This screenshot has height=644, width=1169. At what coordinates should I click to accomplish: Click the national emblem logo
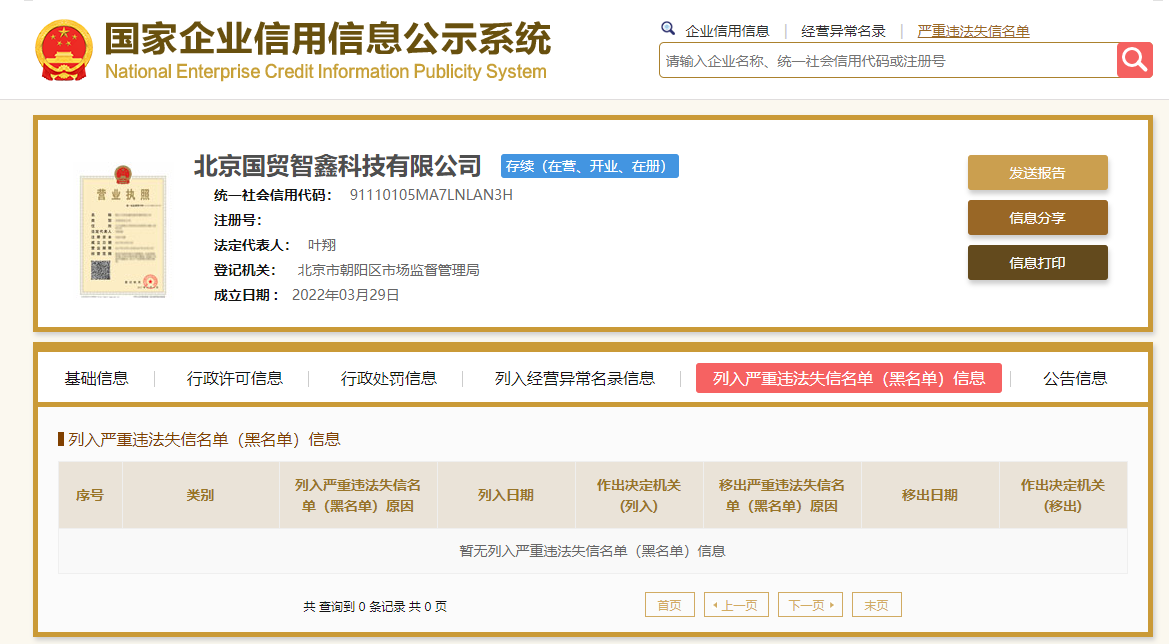pos(64,50)
